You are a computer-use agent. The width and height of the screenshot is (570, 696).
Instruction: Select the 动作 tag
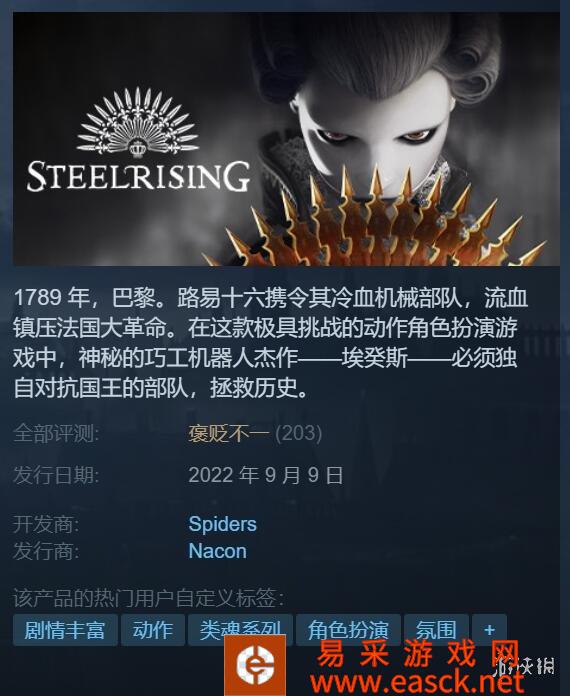coord(153,630)
